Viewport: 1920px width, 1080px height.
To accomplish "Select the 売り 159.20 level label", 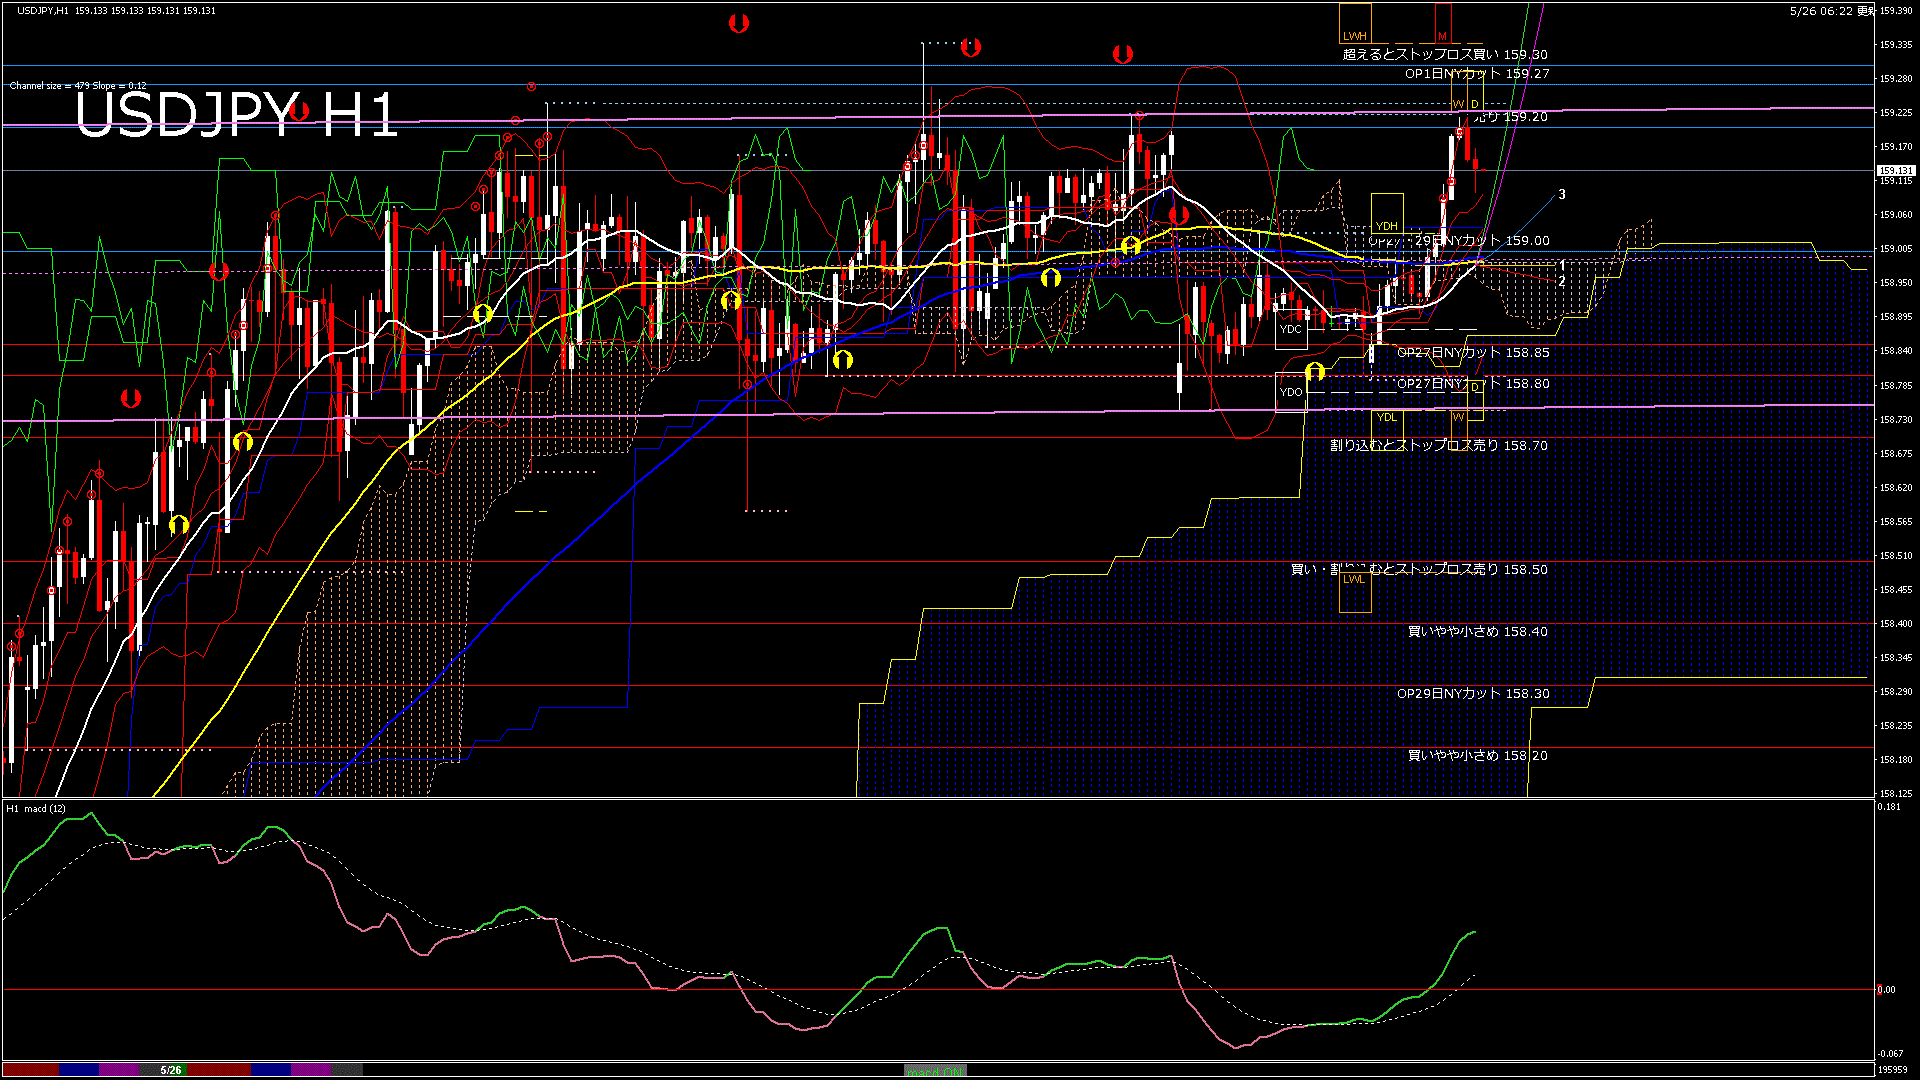I will (1511, 117).
